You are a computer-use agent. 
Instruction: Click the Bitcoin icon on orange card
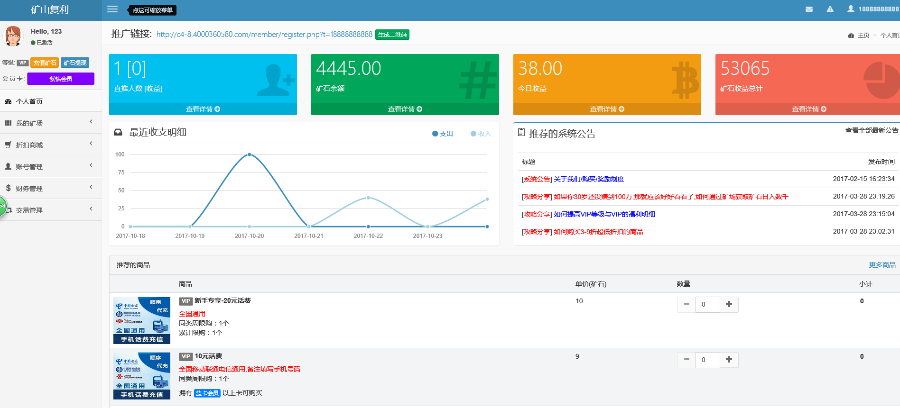(685, 78)
